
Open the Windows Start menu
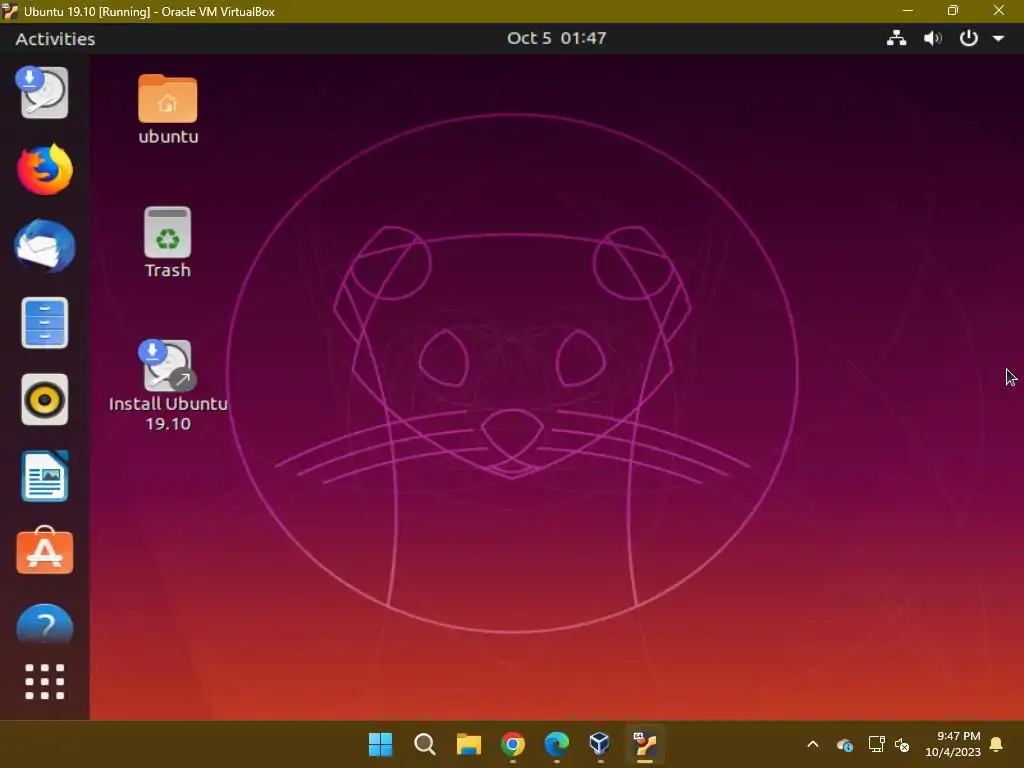(x=381, y=744)
